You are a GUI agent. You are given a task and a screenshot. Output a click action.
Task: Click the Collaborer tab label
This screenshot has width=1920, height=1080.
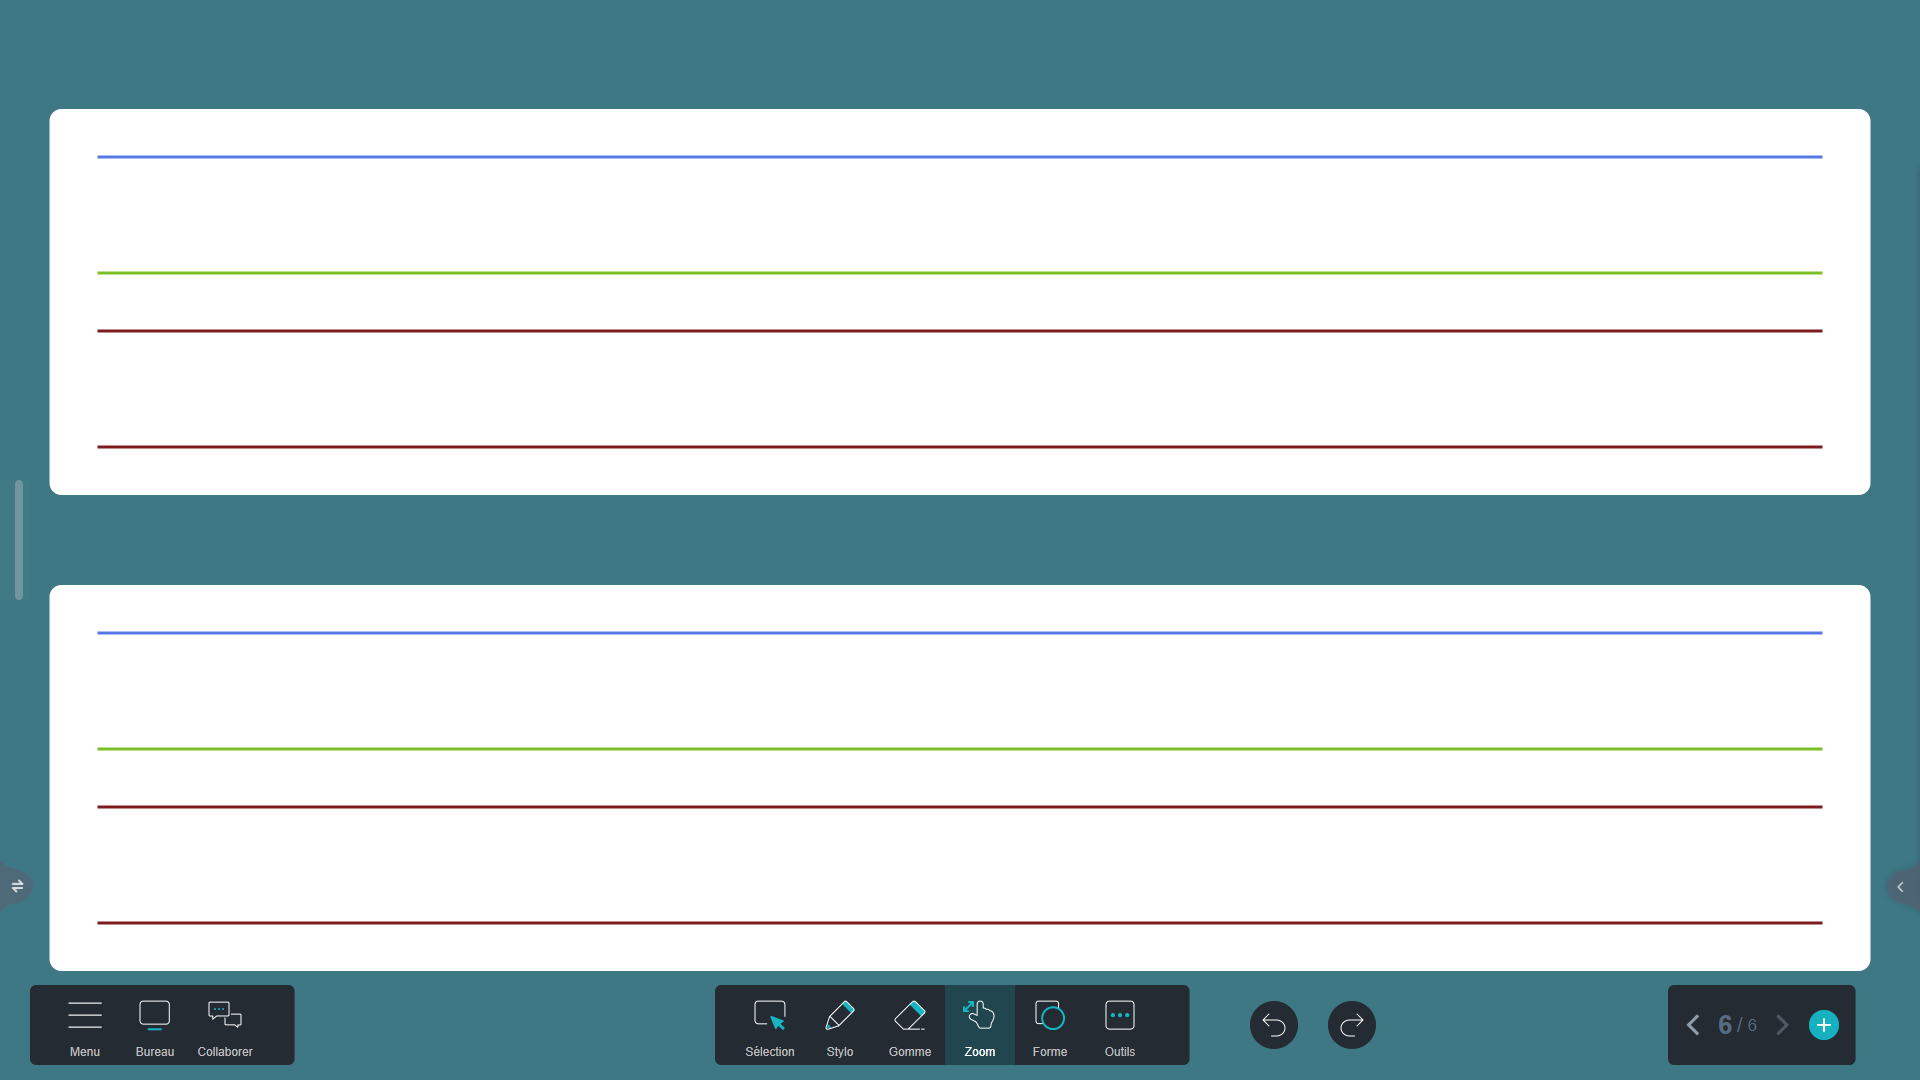224,1051
